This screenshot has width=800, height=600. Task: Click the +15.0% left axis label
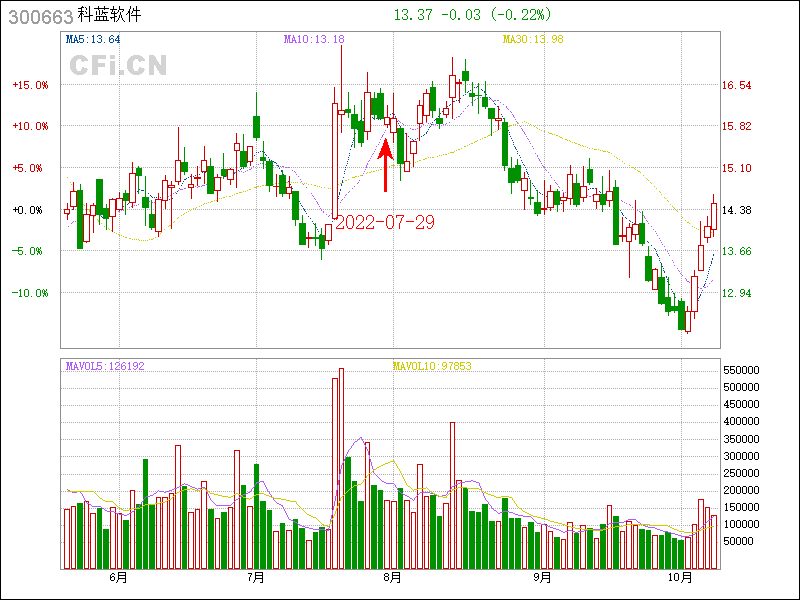point(30,85)
